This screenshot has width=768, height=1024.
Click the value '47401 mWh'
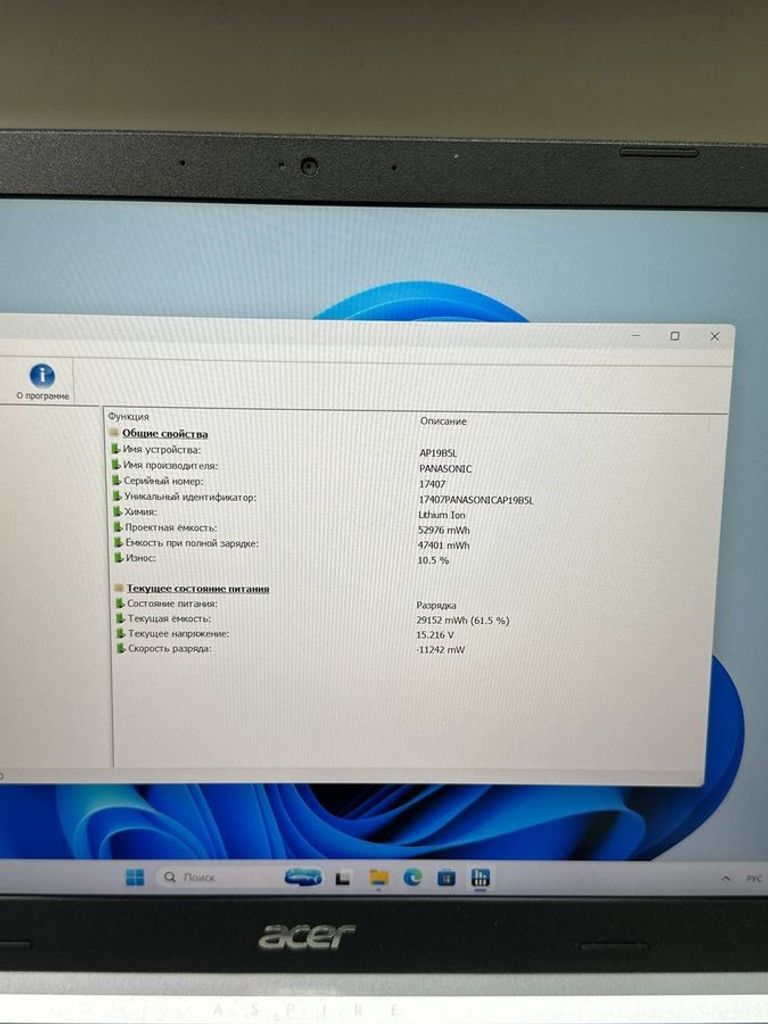(x=443, y=545)
